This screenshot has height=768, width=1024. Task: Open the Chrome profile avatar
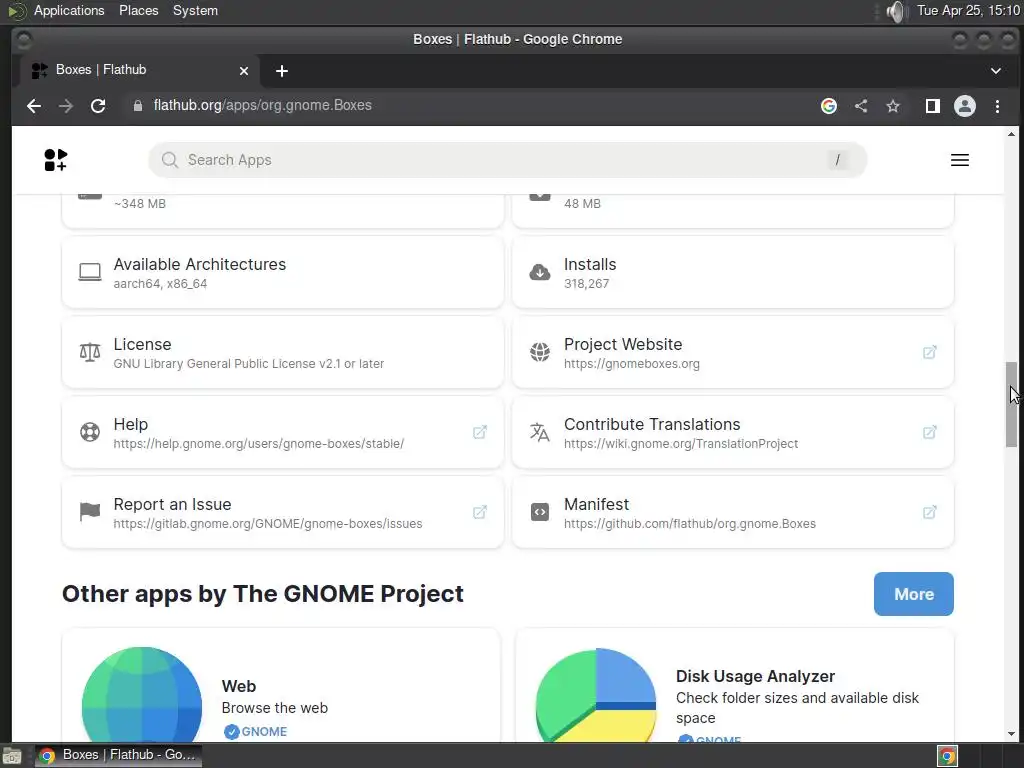[965, 106]
